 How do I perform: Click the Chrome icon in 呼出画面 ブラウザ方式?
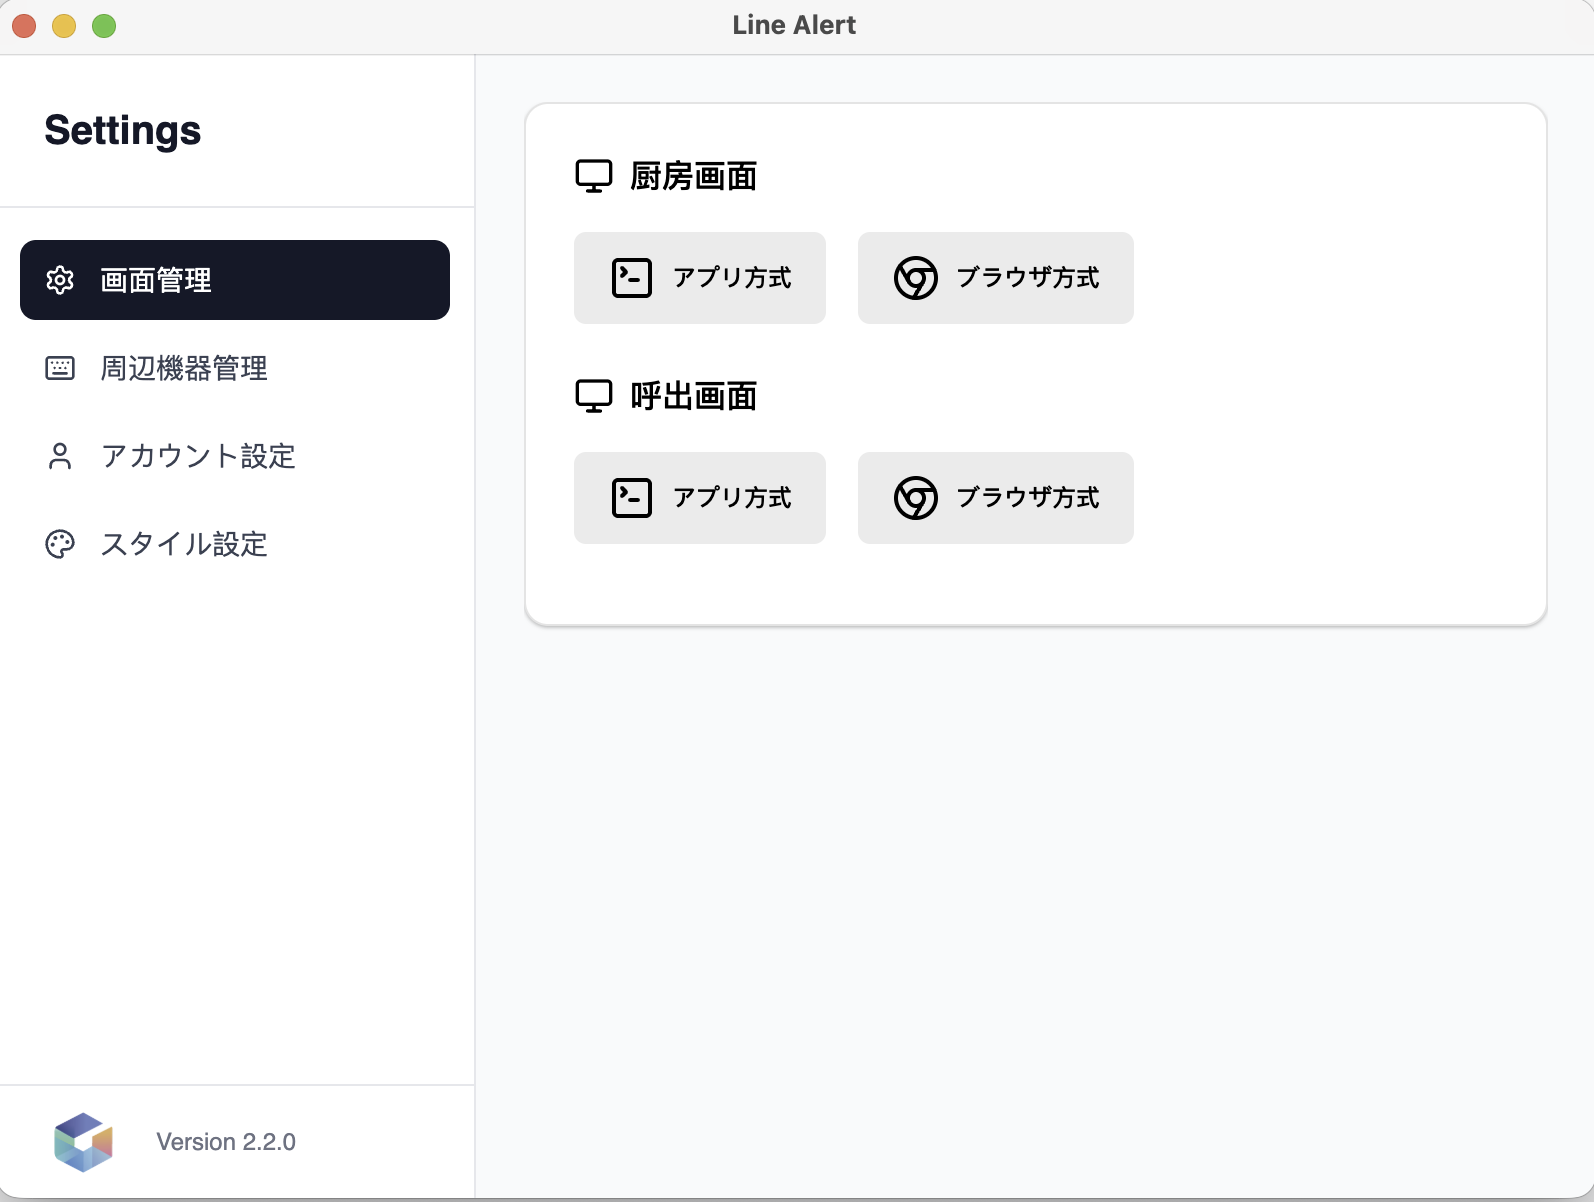coord(916,498)
